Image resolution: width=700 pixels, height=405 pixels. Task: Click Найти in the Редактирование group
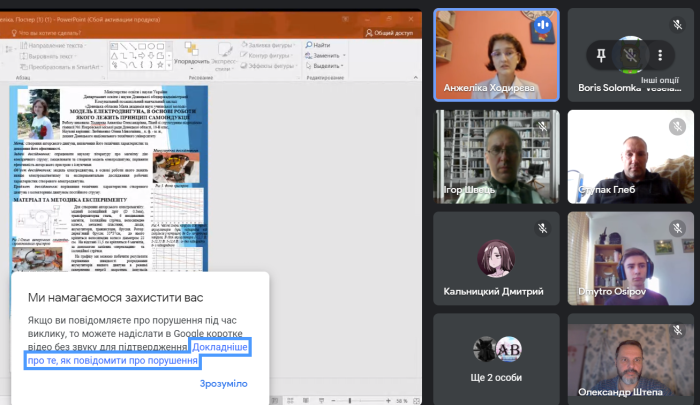coord(319,46)
